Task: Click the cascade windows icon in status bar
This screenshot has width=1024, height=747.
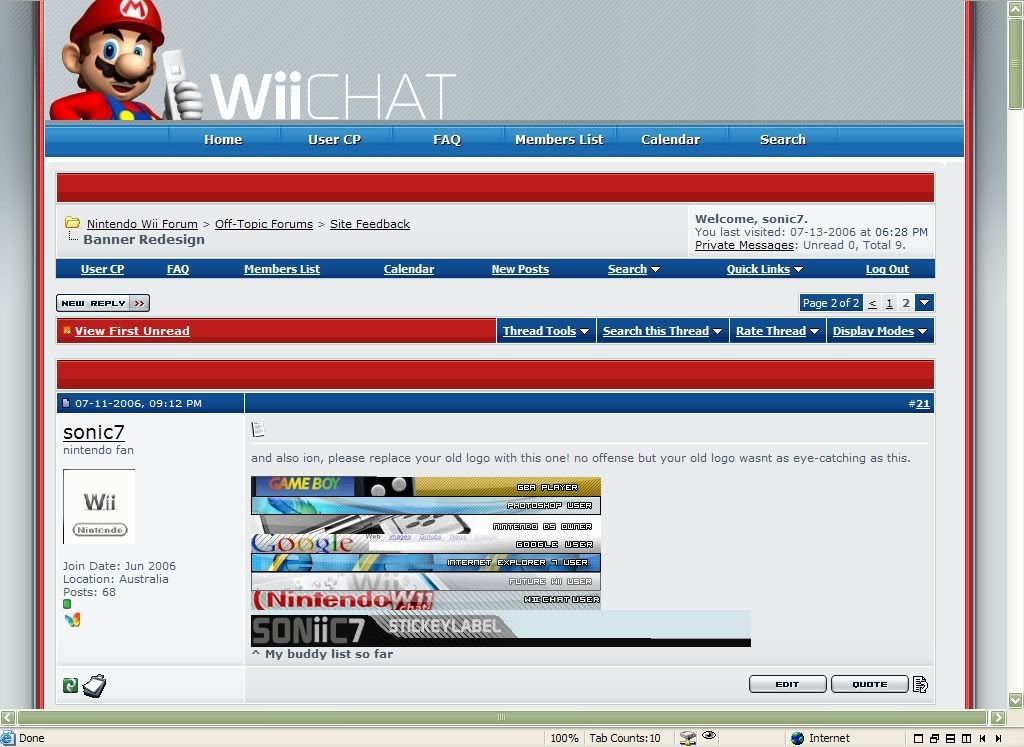Action: (935, 739)
